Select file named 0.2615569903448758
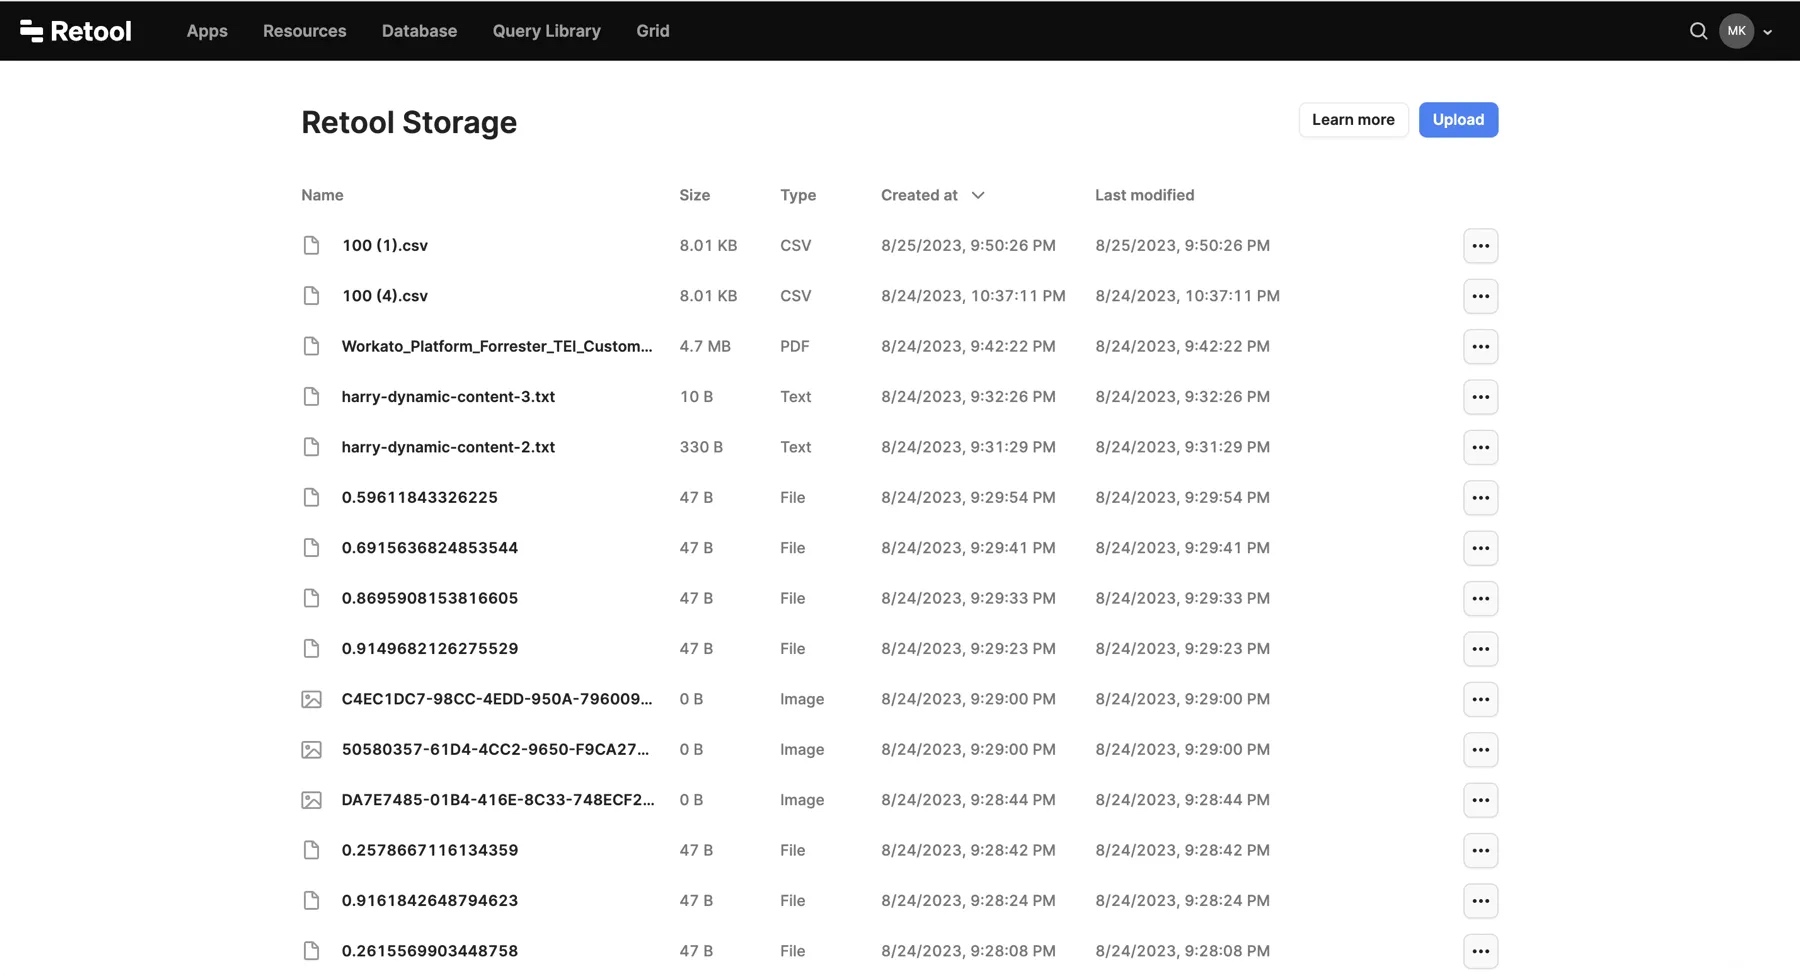 [430, 951]
